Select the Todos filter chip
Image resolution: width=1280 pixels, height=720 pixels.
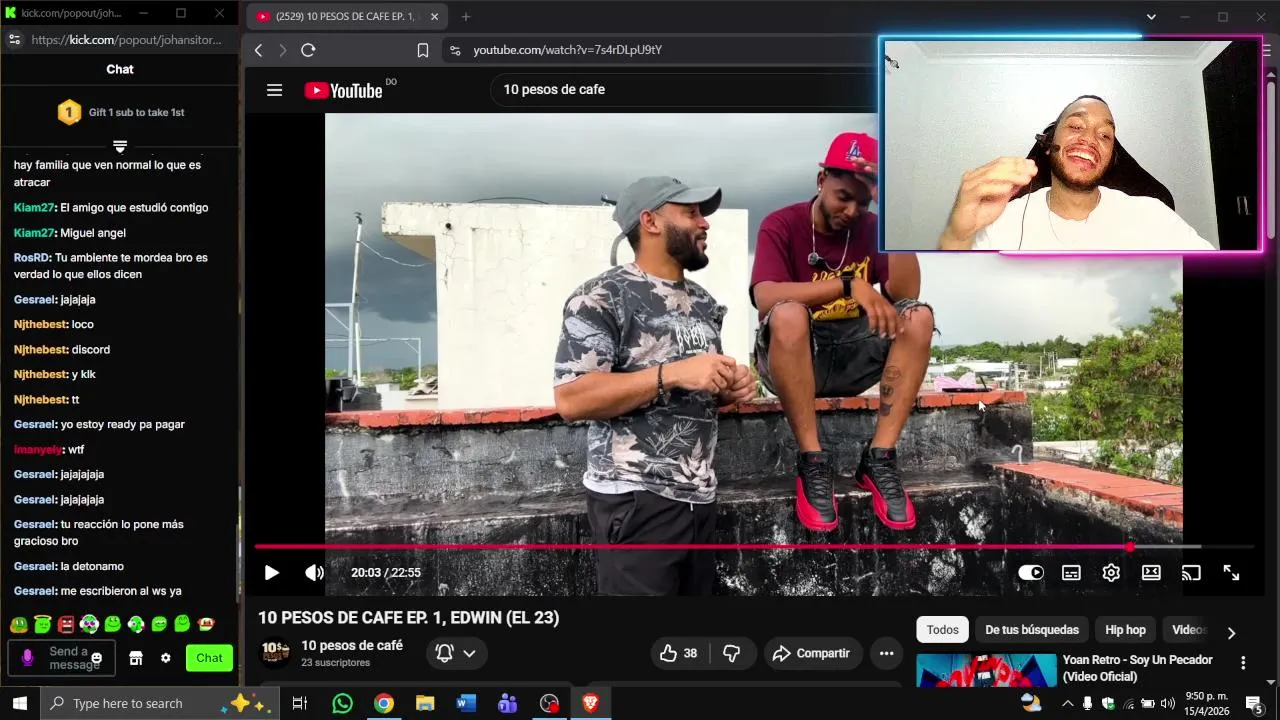(x=942, y=630)
